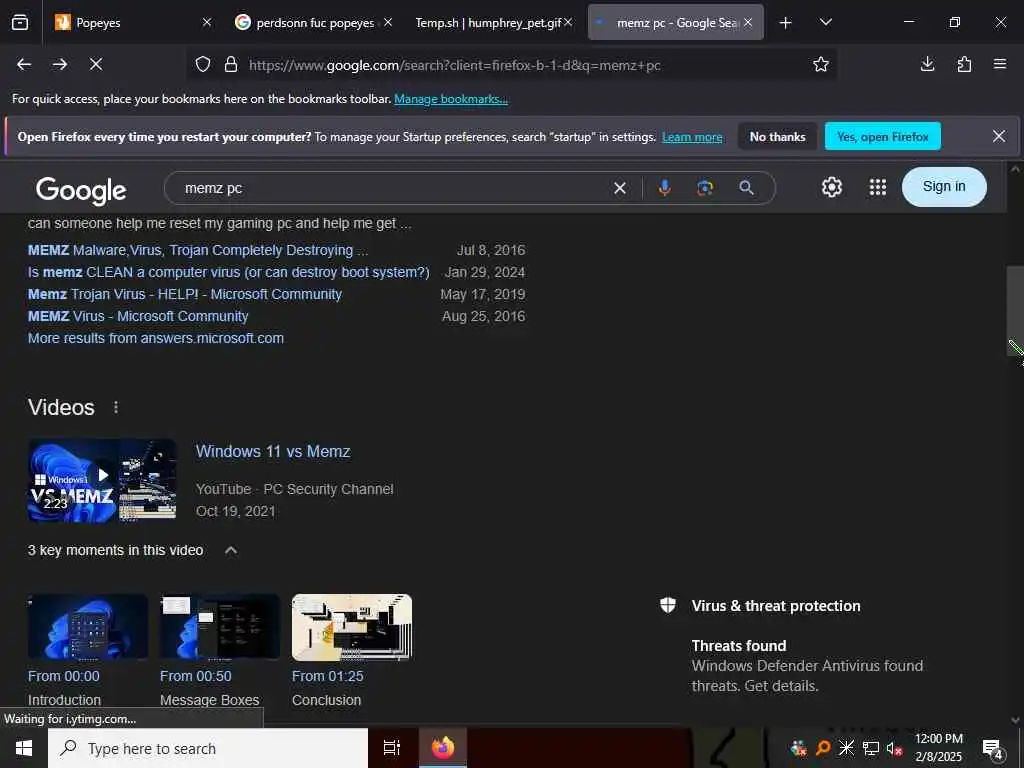Clear the Google search box
The image size is (1024, 768).
point(620,188)
